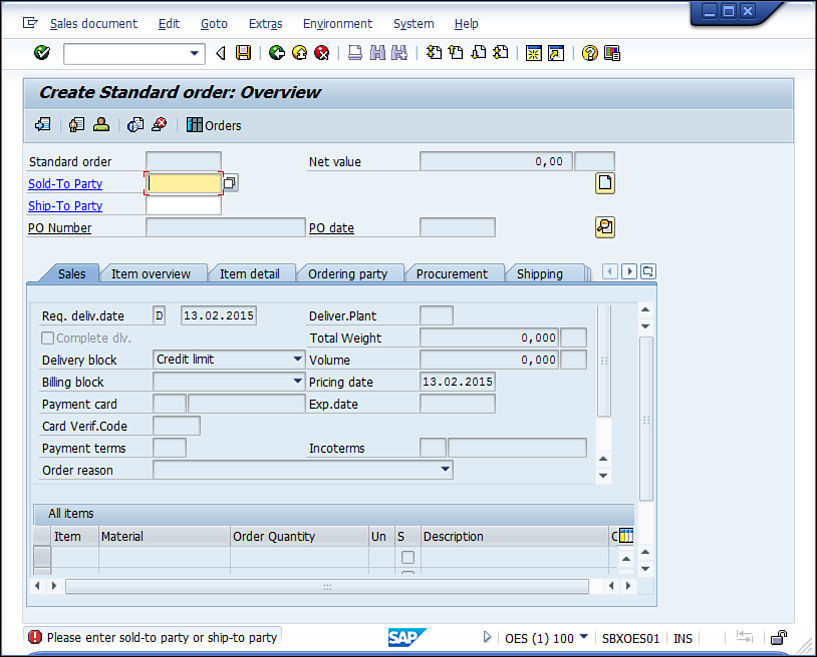Click the yellow Exit arrow icon
Image resolution: width=817 pixels, height=657 pixels.
[x=300, y=53]
